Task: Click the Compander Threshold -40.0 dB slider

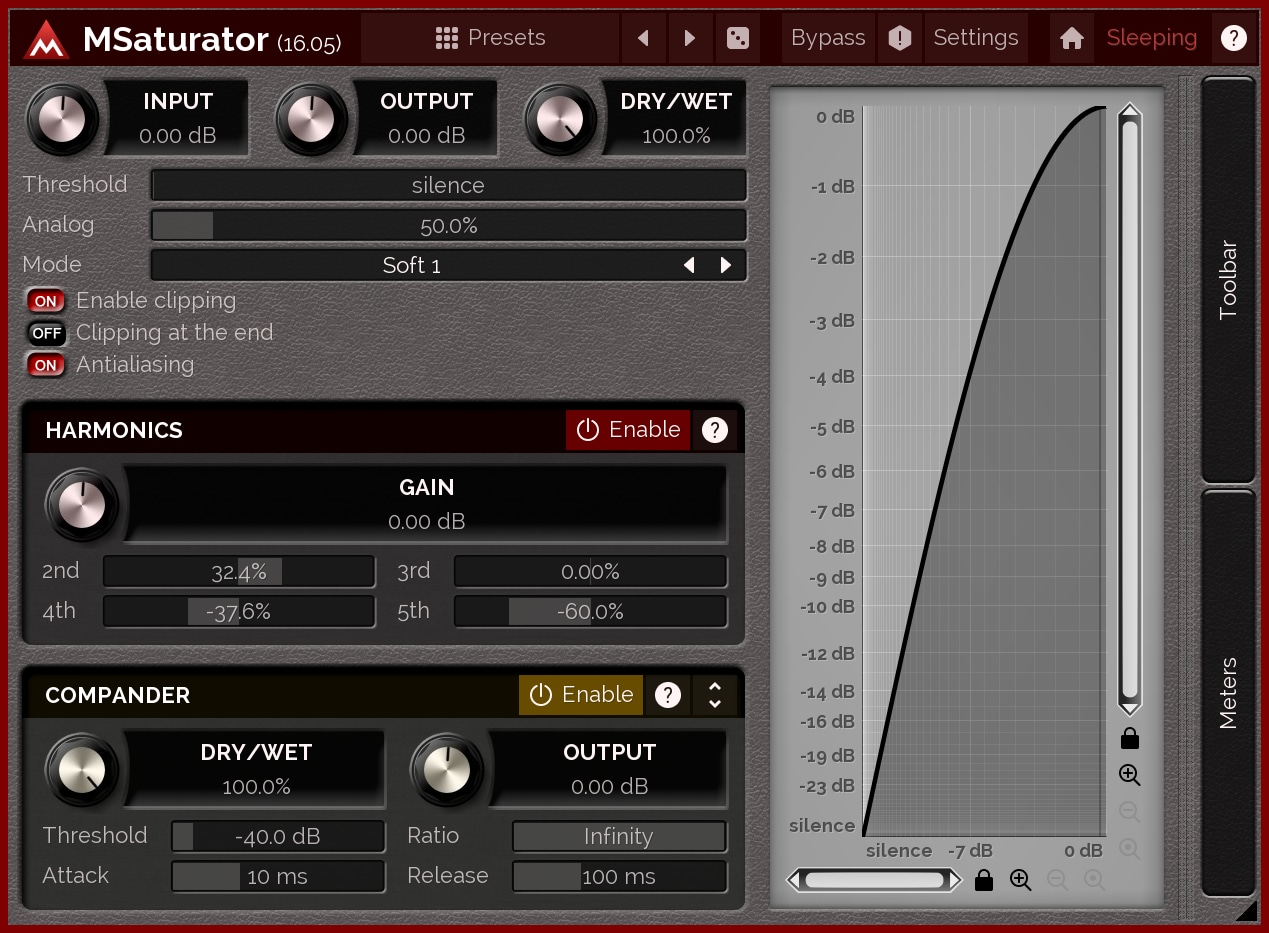Action: click(x=278, y=836)
